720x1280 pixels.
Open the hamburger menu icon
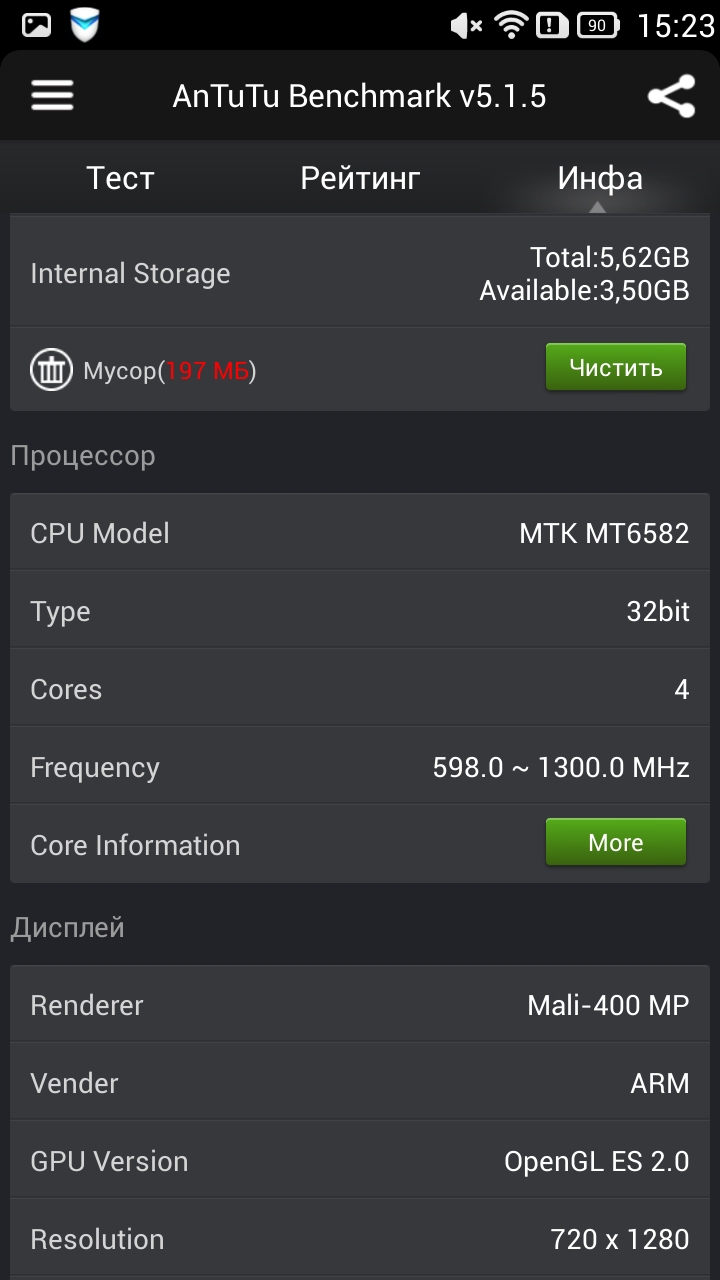[x=52, y=96]
